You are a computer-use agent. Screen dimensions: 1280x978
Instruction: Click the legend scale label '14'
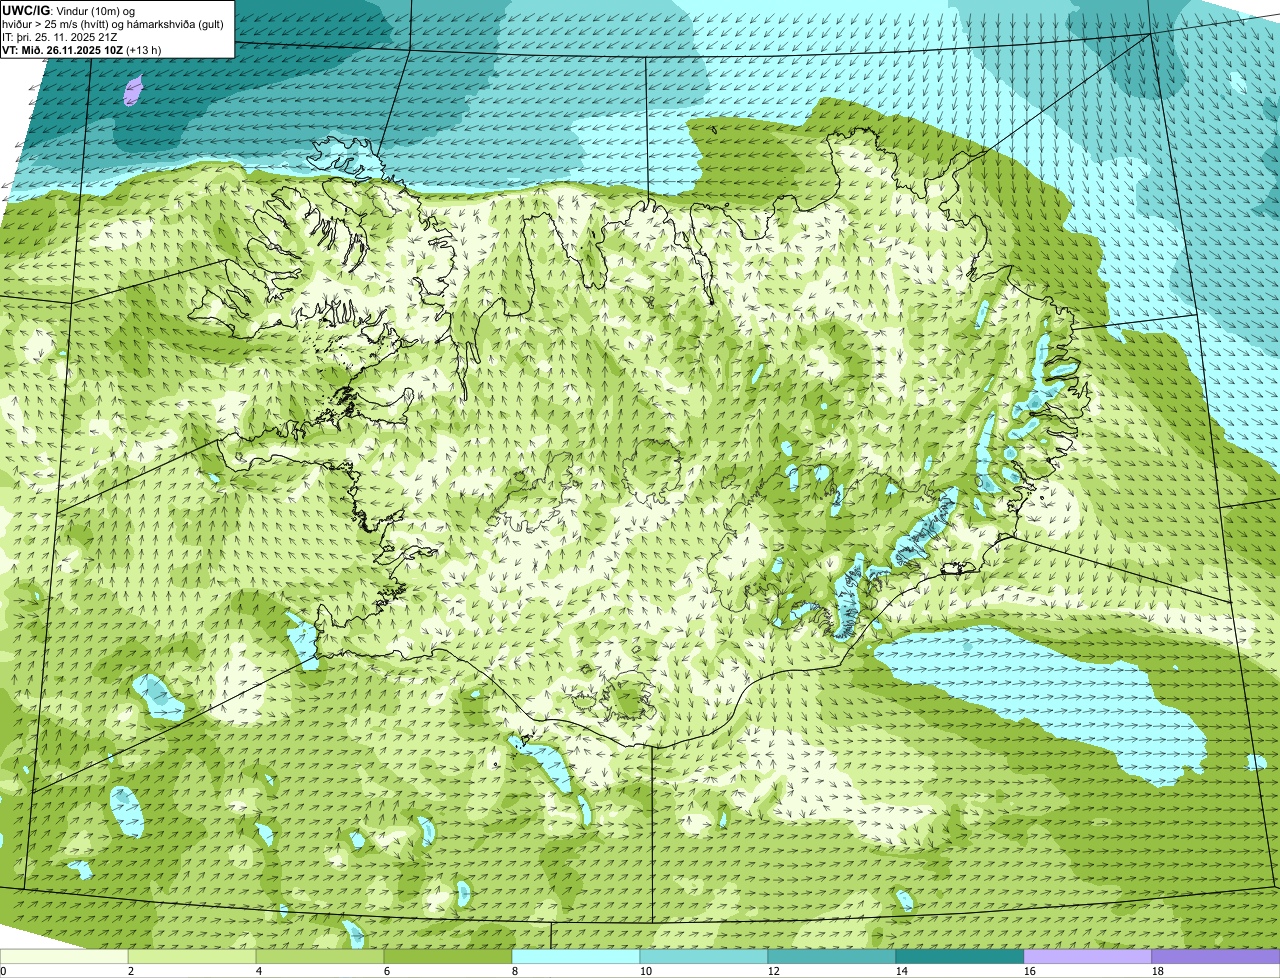click(902, 971)
